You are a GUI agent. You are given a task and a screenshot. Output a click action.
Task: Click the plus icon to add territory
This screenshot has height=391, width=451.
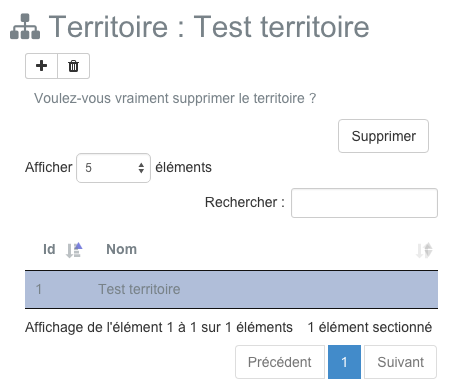[41, 66]
